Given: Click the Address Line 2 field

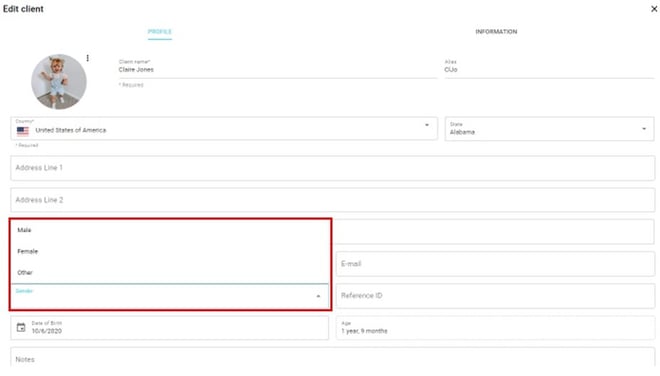Looking at the screenshot, I should (333, 200).
